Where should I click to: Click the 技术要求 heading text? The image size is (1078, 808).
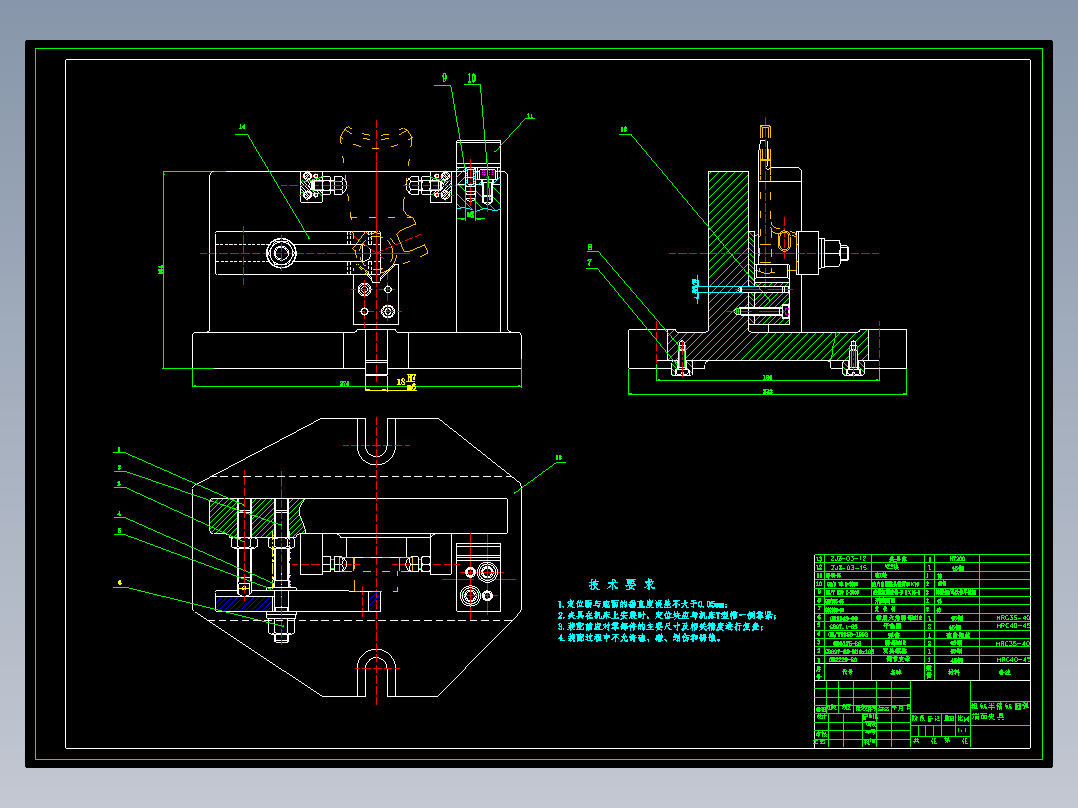[x=622, y=585]
